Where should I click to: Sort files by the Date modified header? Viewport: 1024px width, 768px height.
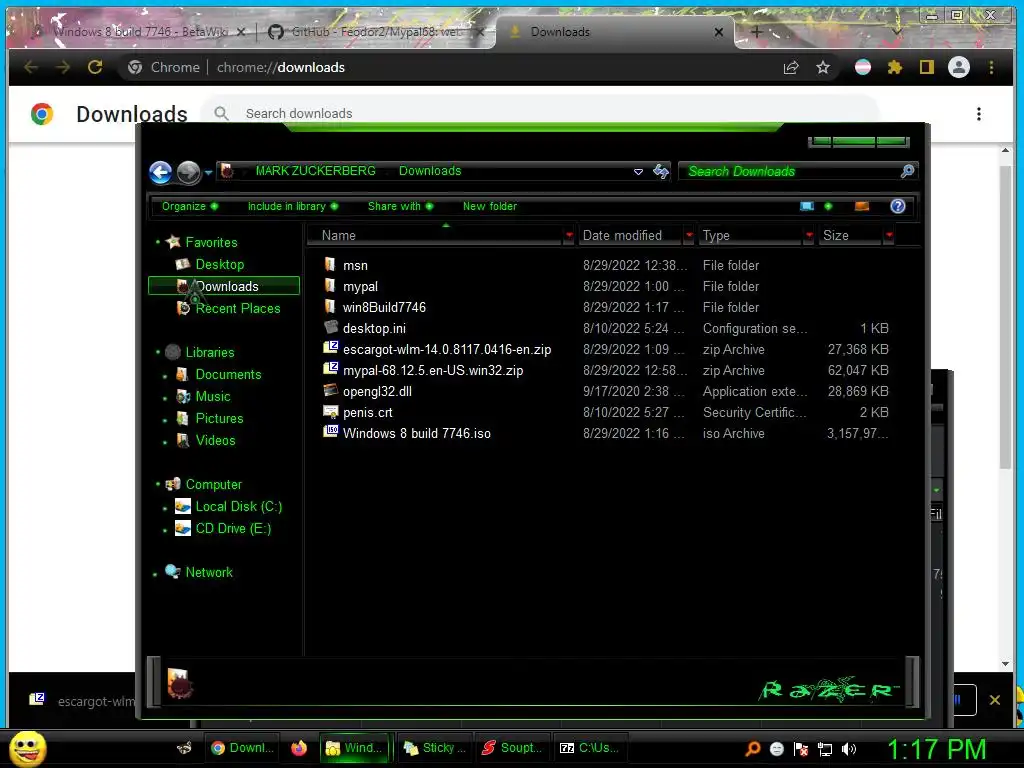pos(631,235)
